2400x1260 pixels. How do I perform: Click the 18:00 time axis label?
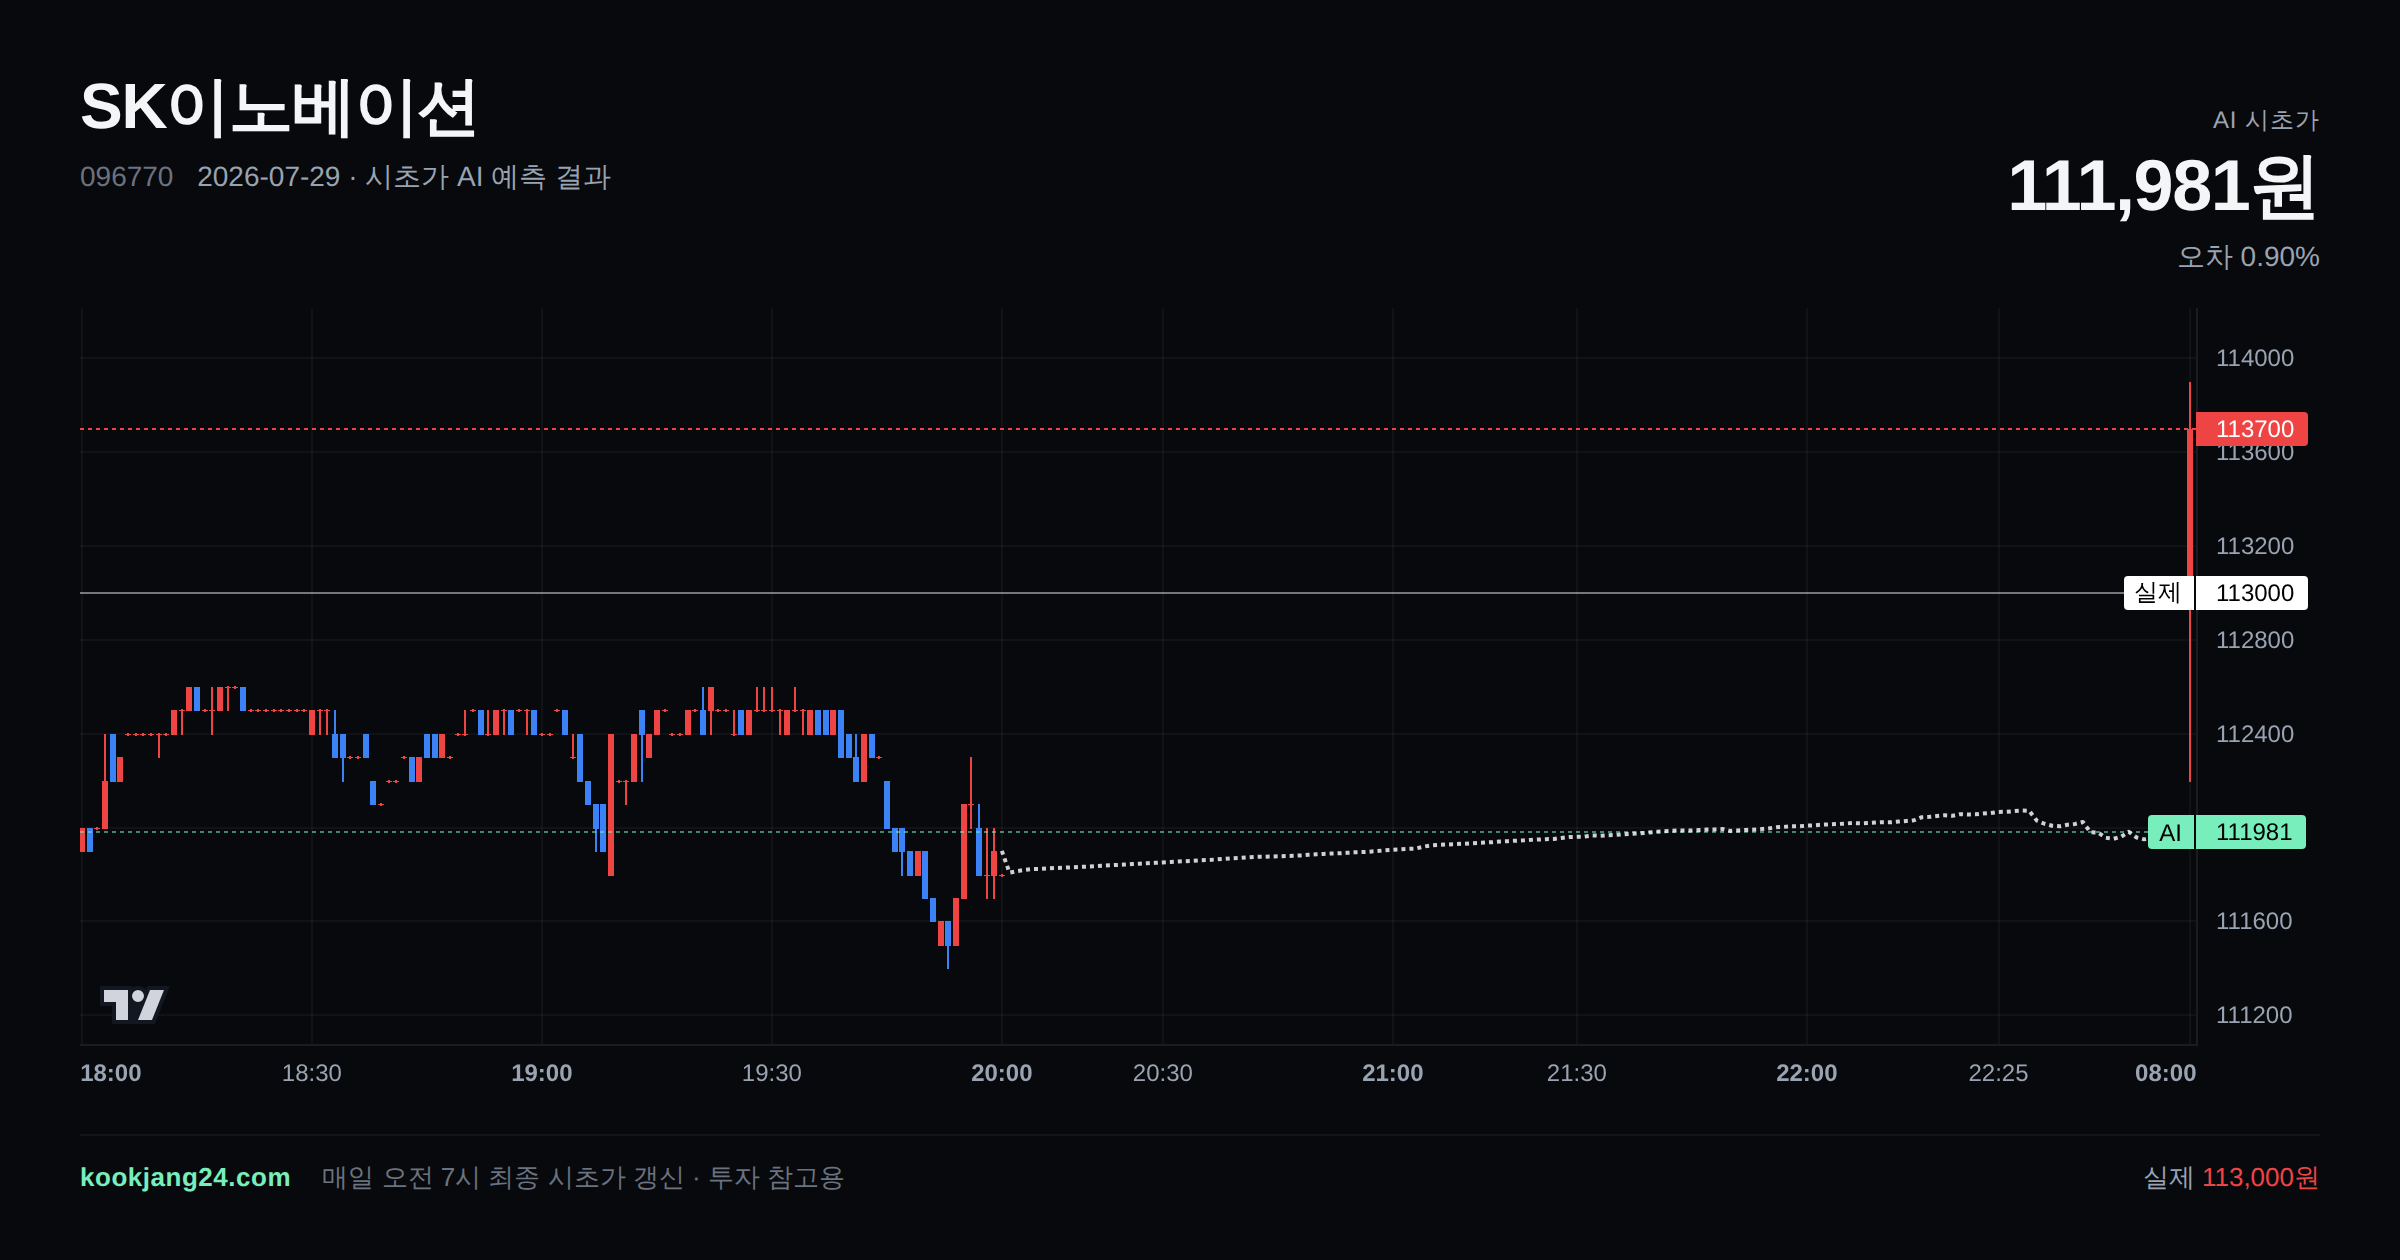[111, 1073]
